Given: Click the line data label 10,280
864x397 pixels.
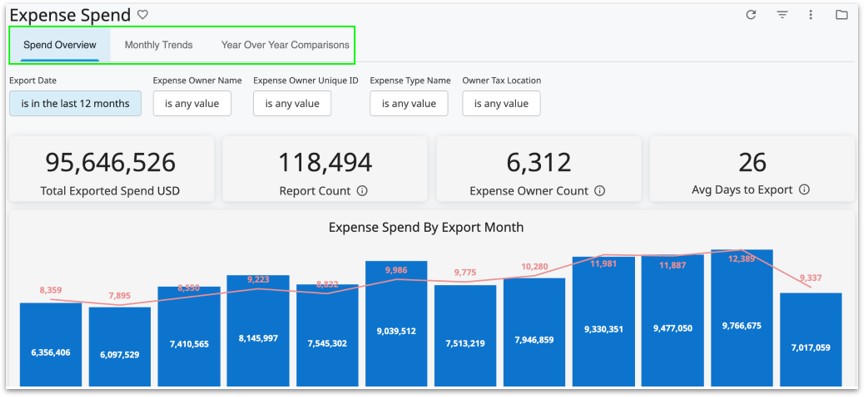Looking at the screenshot, I should pos(534,267).
